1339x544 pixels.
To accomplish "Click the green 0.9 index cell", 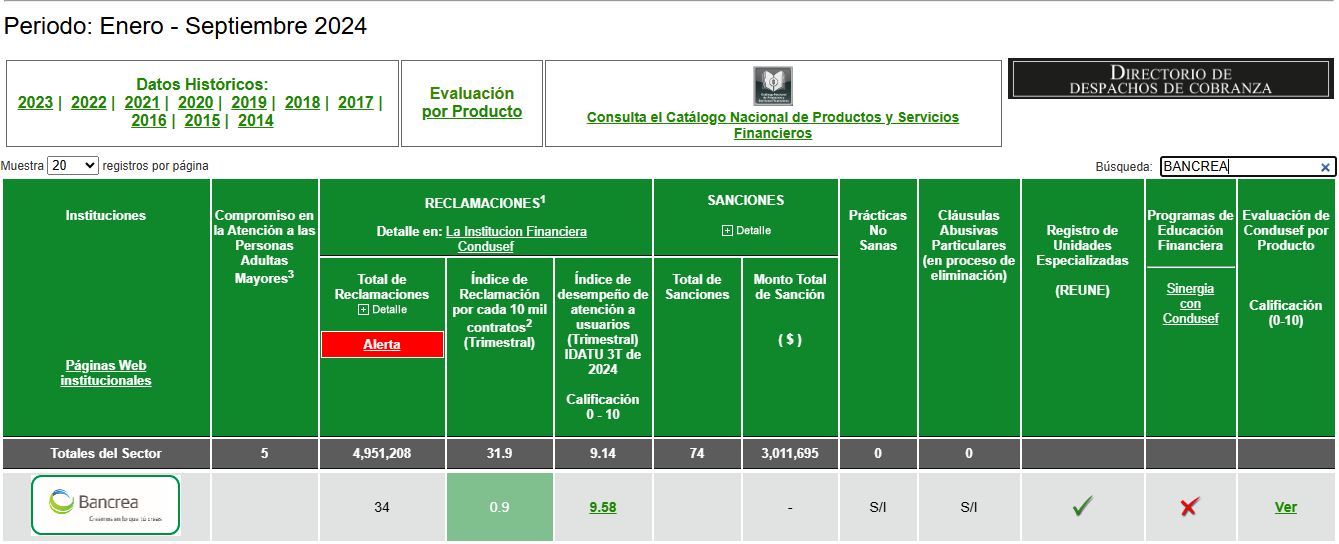I will pyautogui.click(x=499, y=507).
